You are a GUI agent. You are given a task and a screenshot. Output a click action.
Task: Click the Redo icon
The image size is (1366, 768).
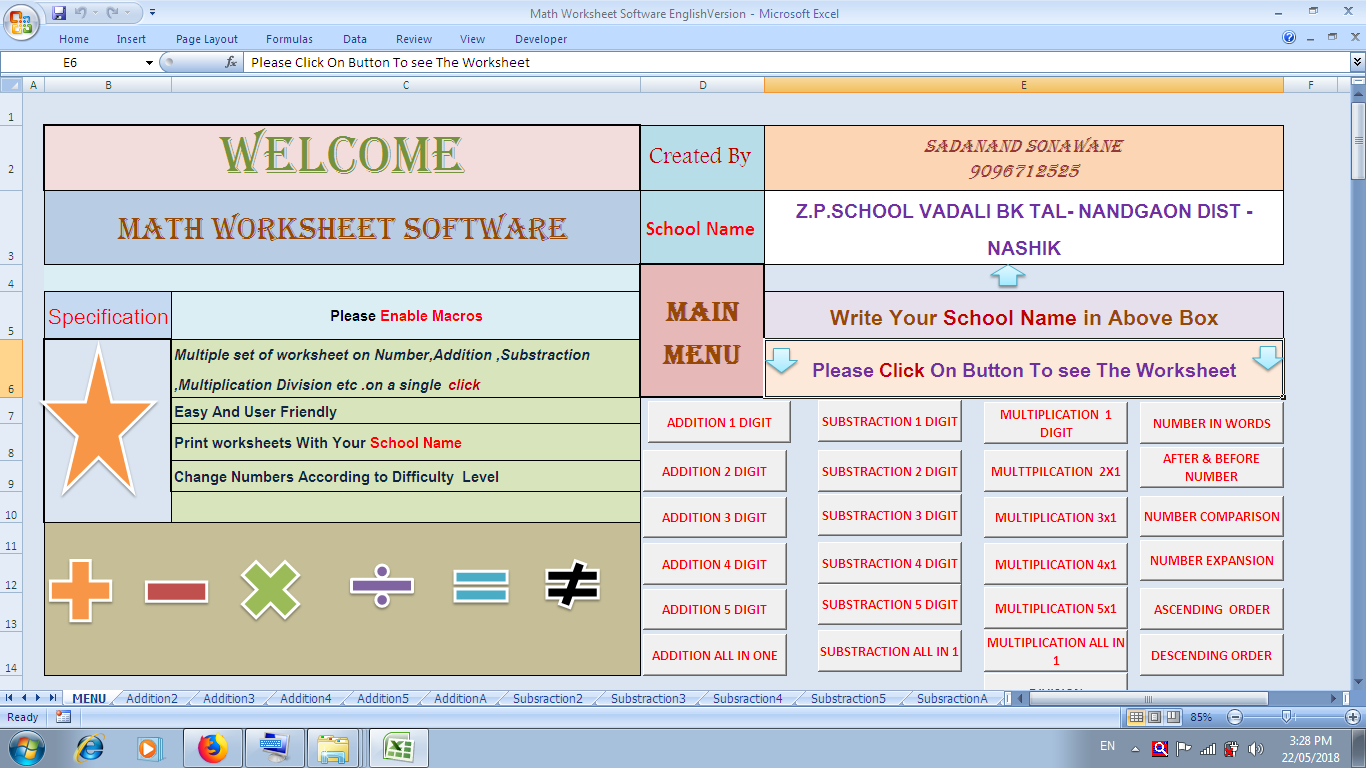[x=113, y=12]
